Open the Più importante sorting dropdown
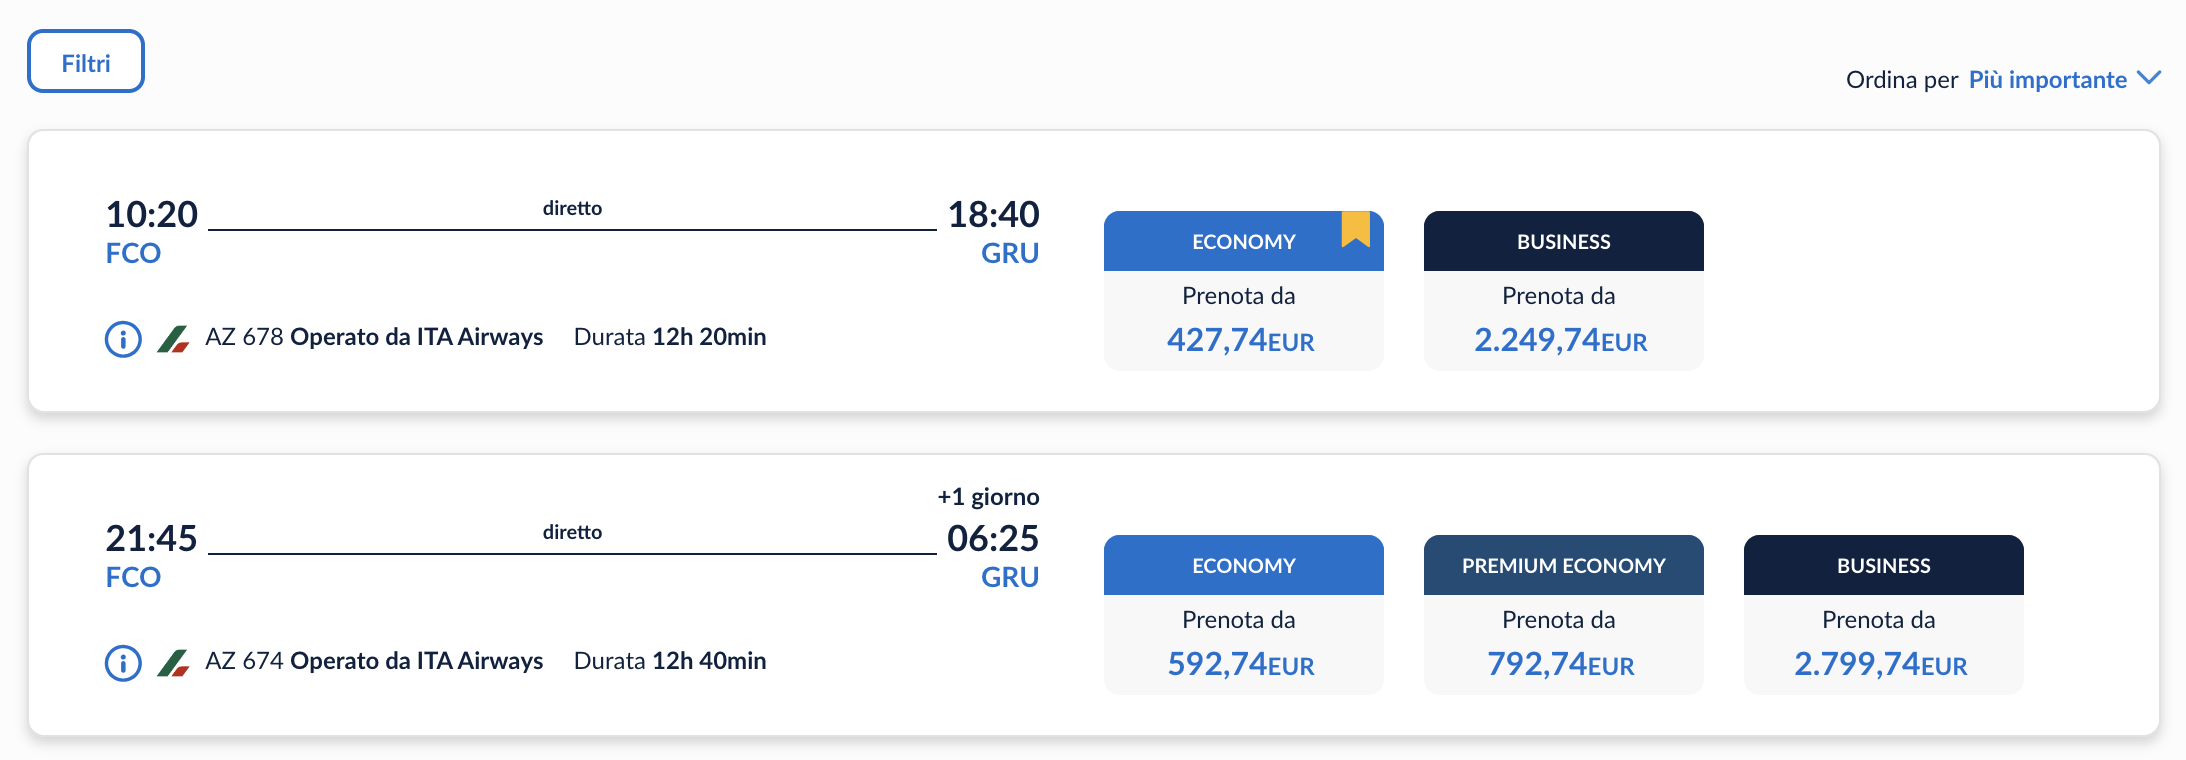This screenshot has width=2186, height=760. pos(2047,80)
